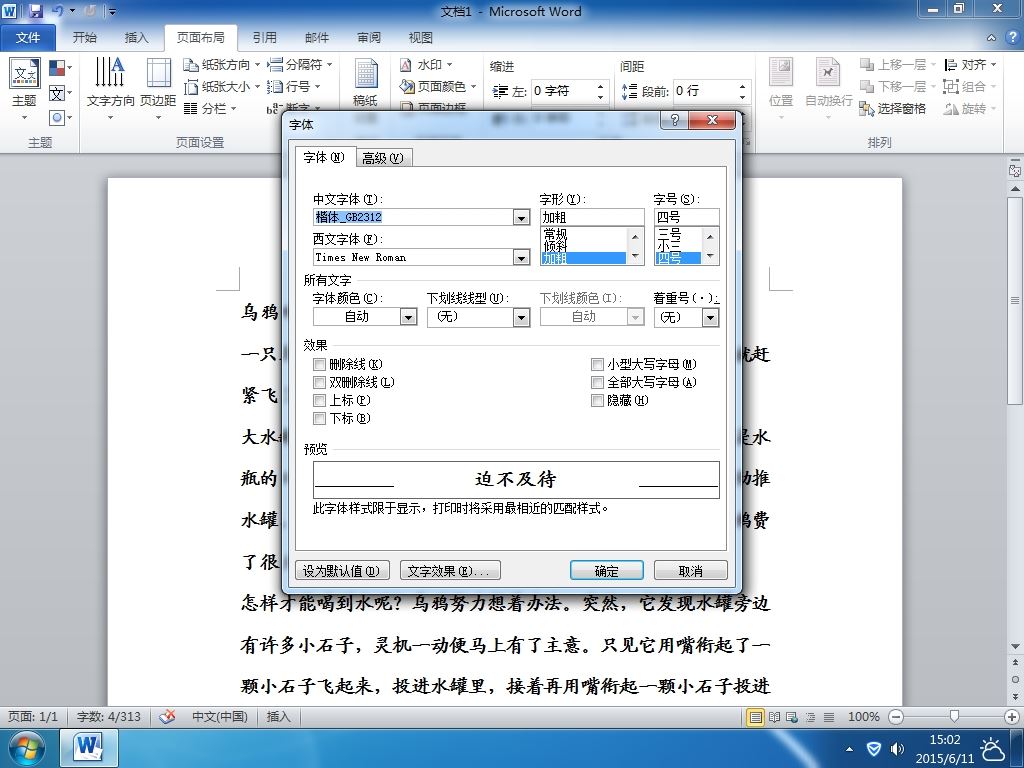Enable Strikethrough (删除线) checkbox
The image size is (1024, 768).
(x=319, y=364)
